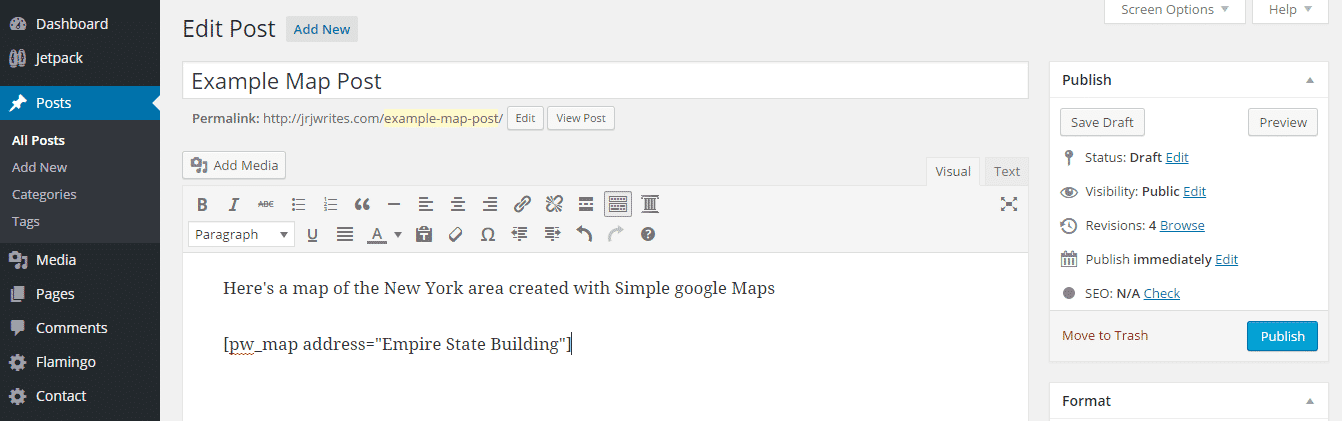Decrease the indent
Viewport: 1342px width, 421px height.
pyautogui.click(x=520, y=234)
